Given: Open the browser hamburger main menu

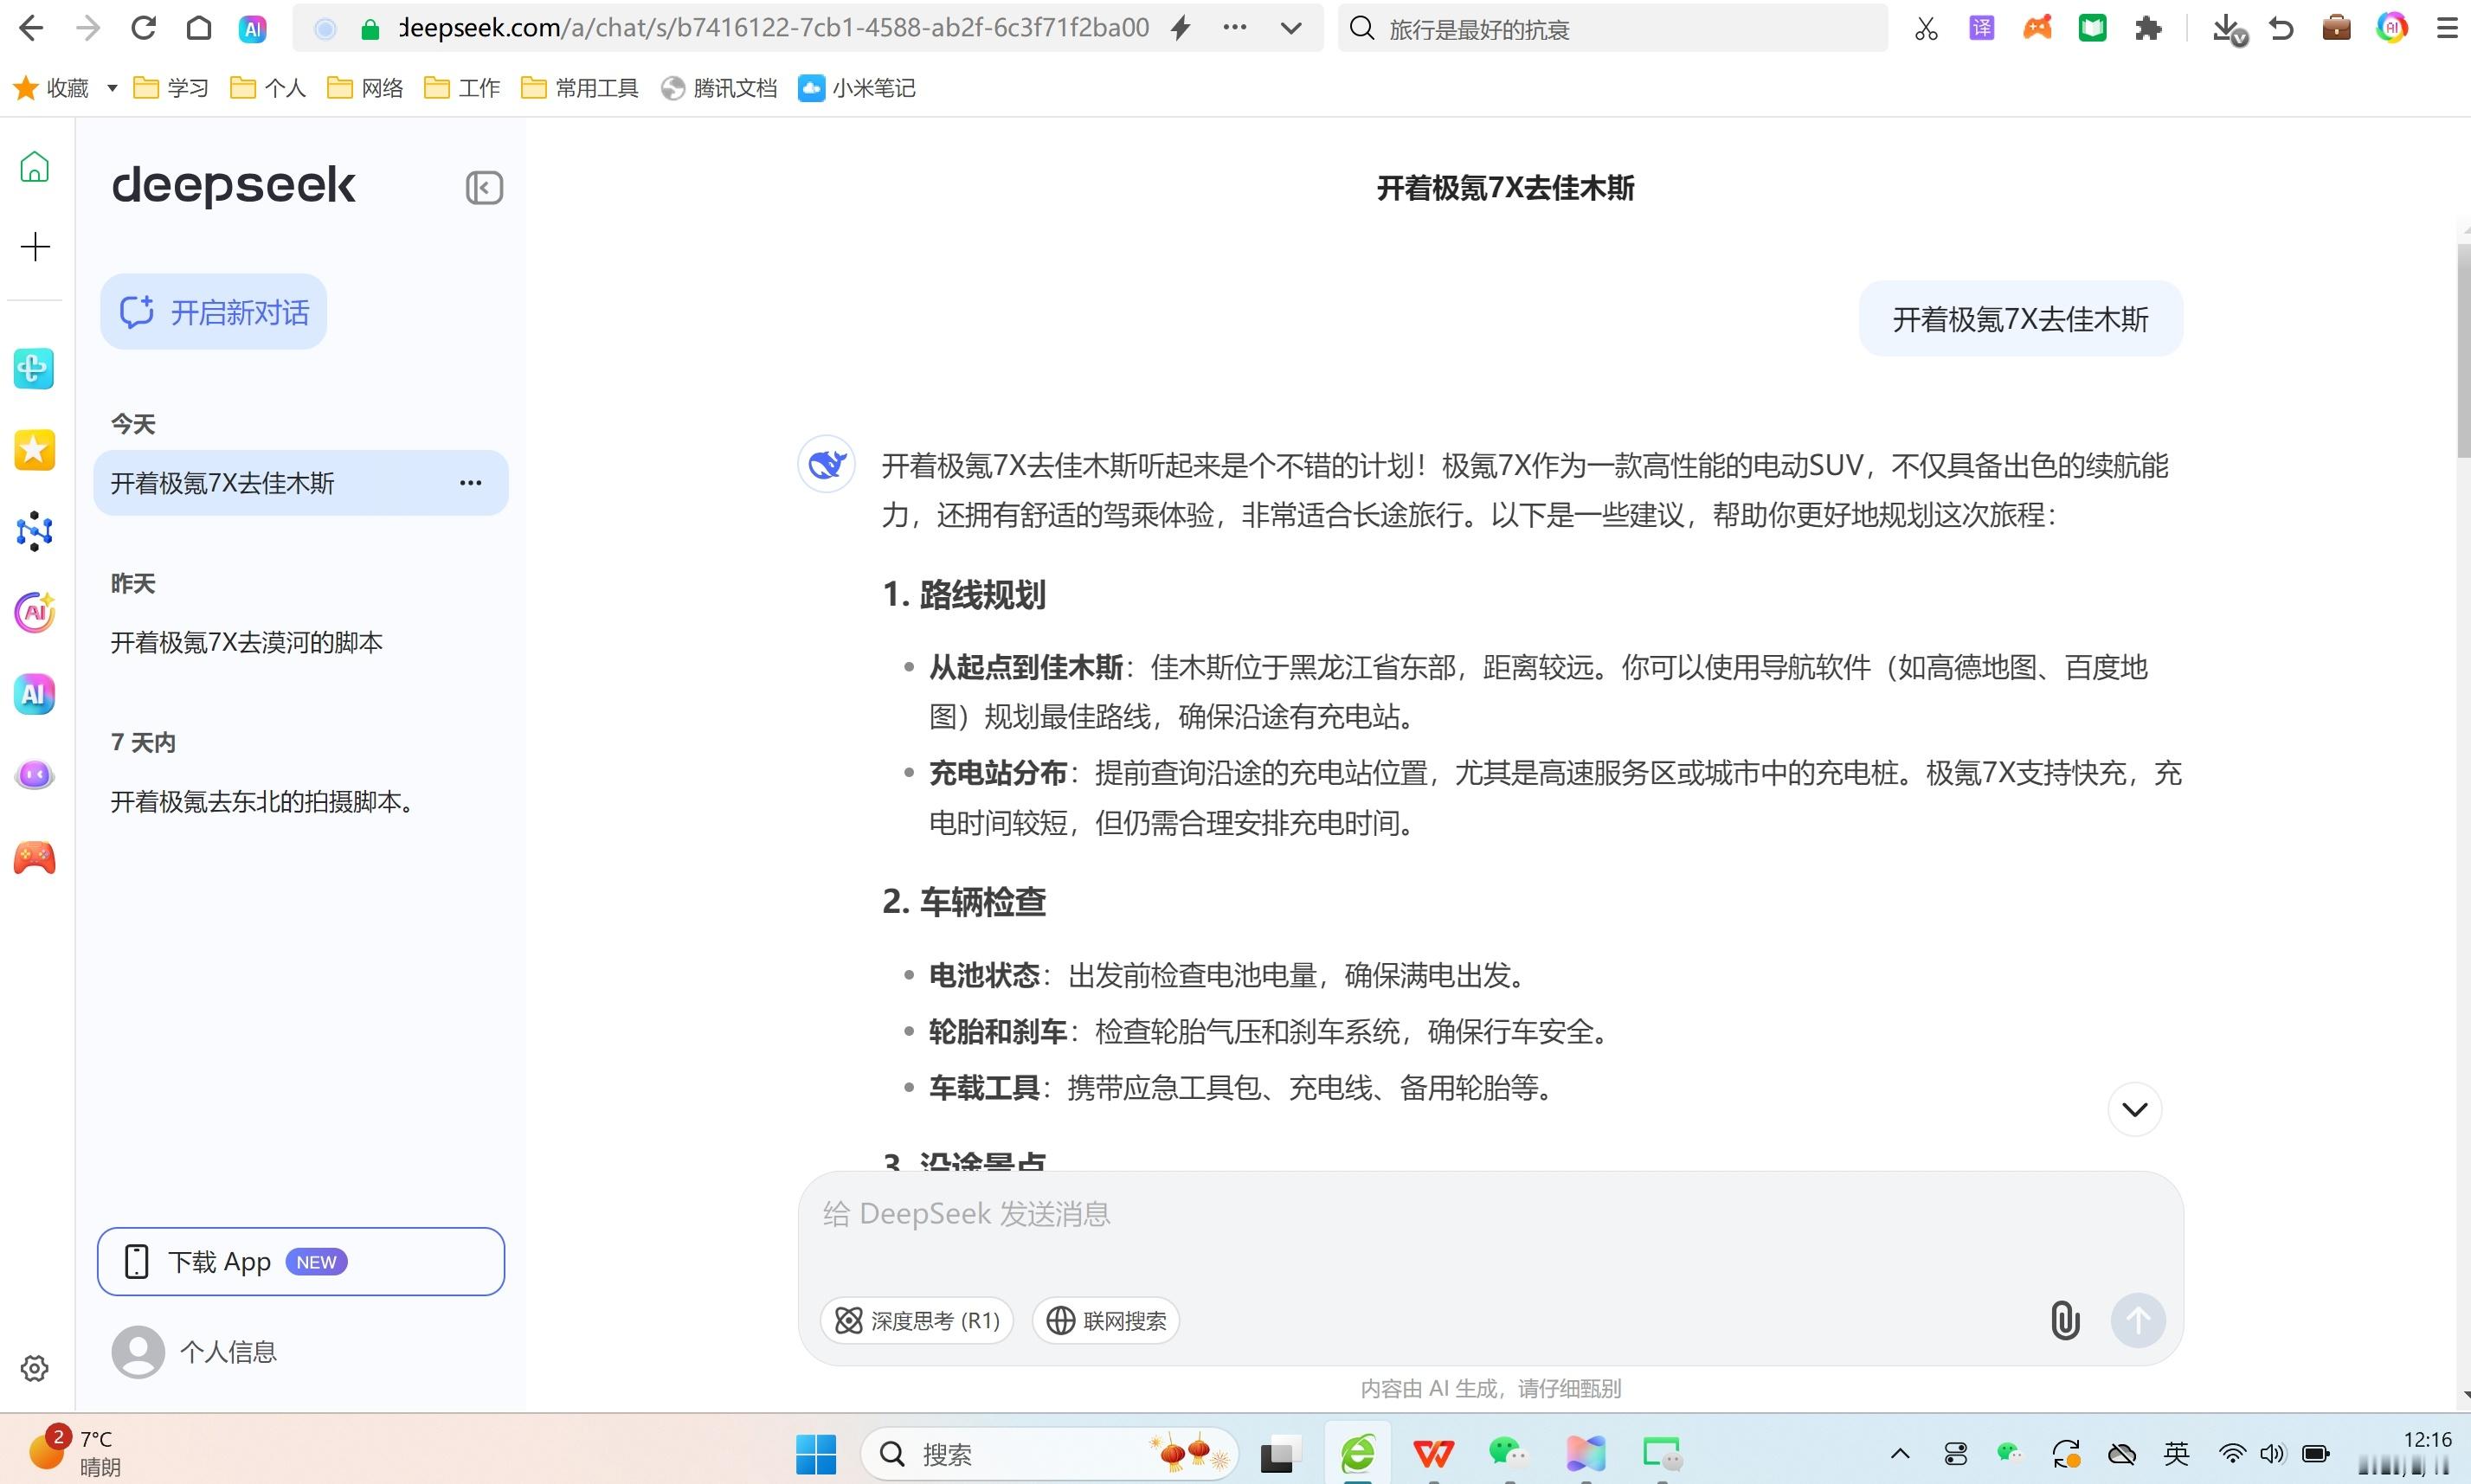Looking at the screenshot, I should click(2446, 28).
